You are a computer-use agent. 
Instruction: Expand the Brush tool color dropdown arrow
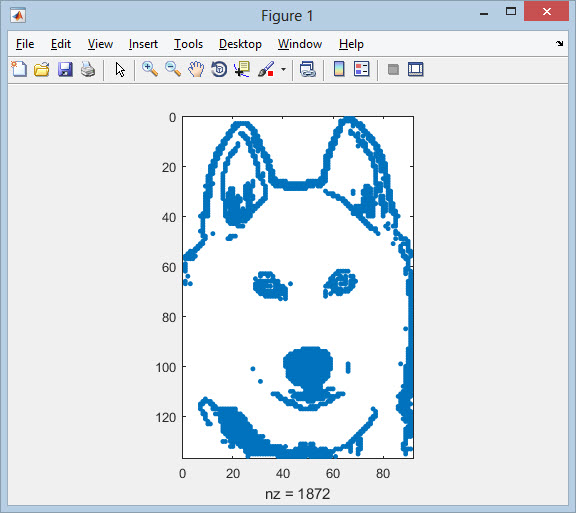click(283, 69)
